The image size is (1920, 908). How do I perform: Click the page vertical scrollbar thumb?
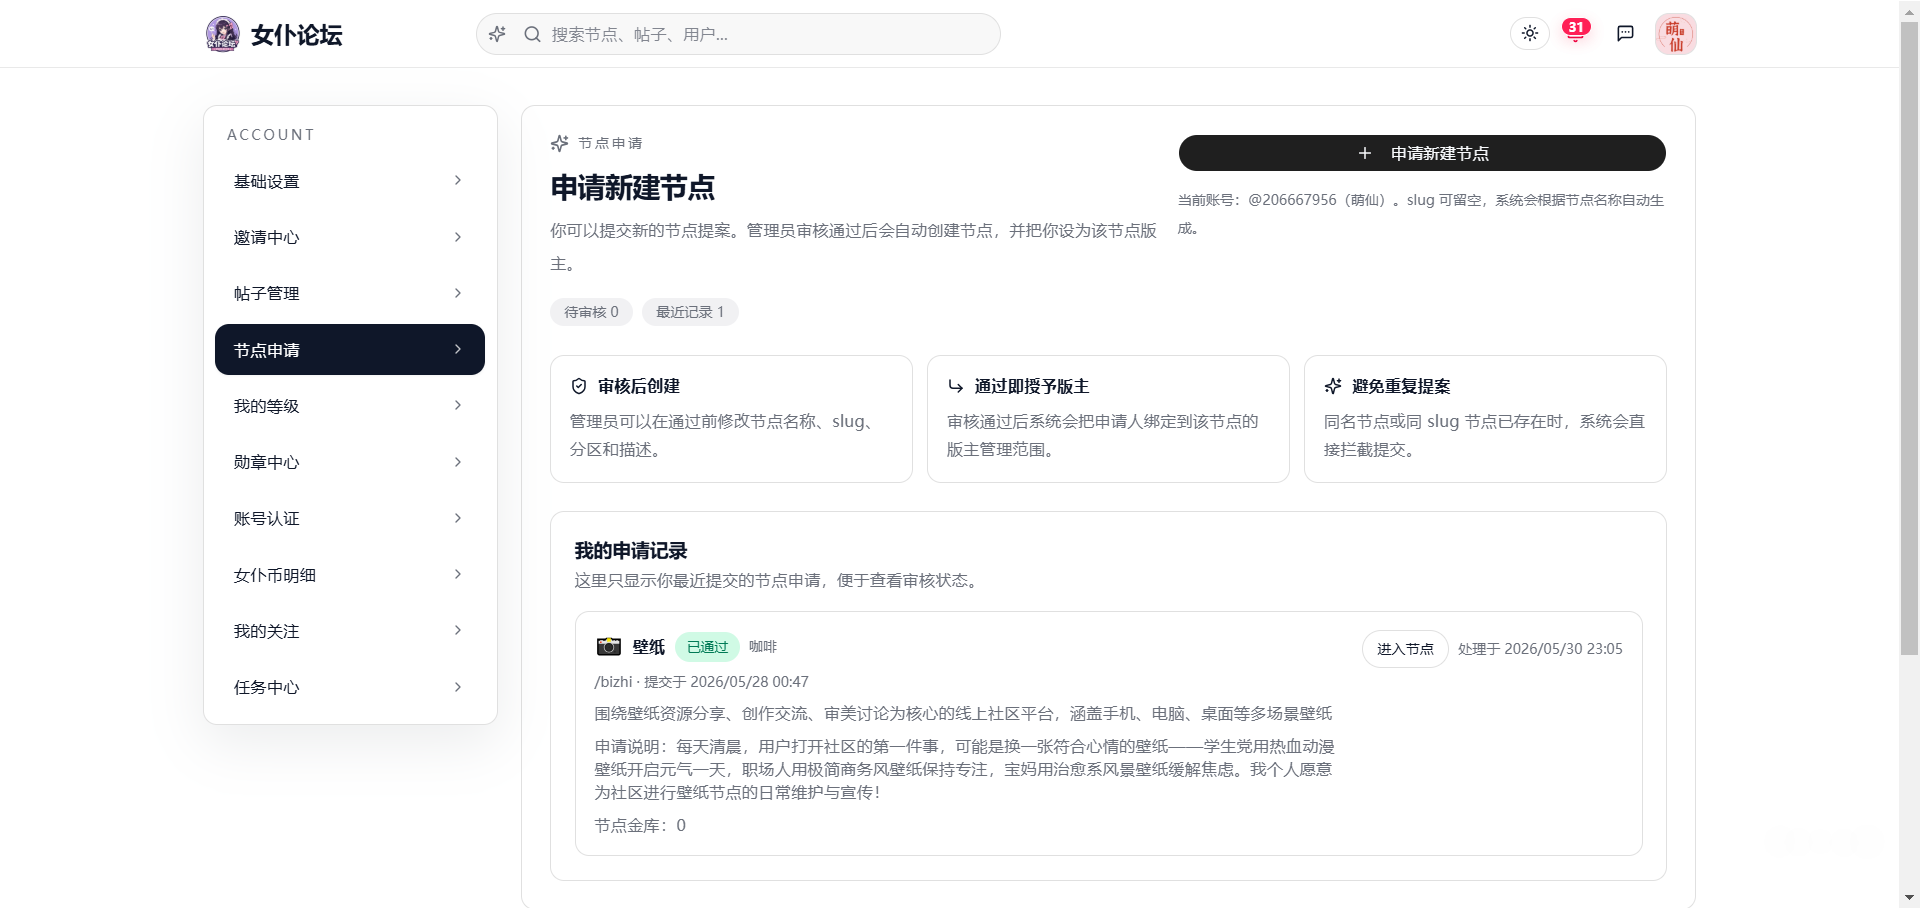coord(1909,338)
